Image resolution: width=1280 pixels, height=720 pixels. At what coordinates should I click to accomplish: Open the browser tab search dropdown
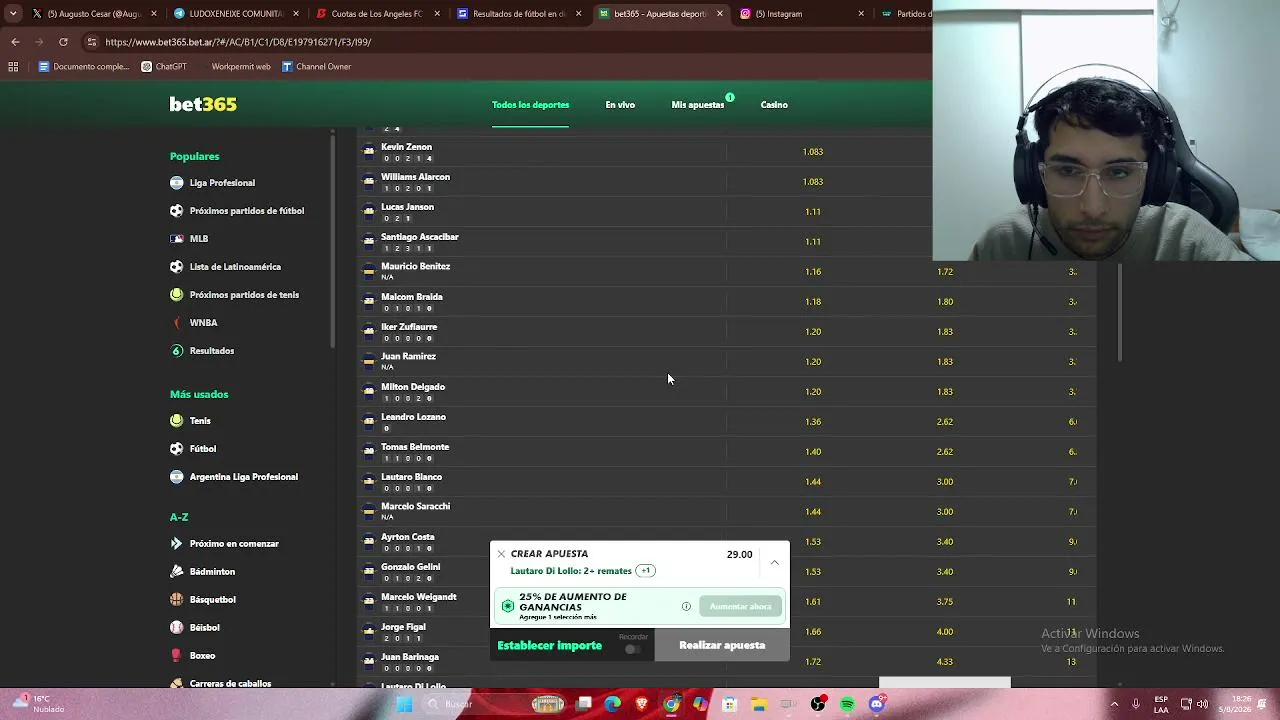pyautogui.click(x=13, y=14)
